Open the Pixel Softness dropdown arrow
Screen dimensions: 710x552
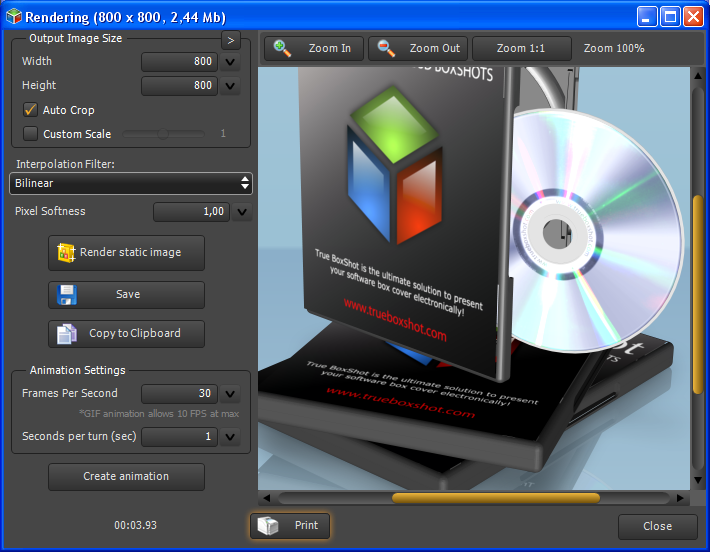241,212
